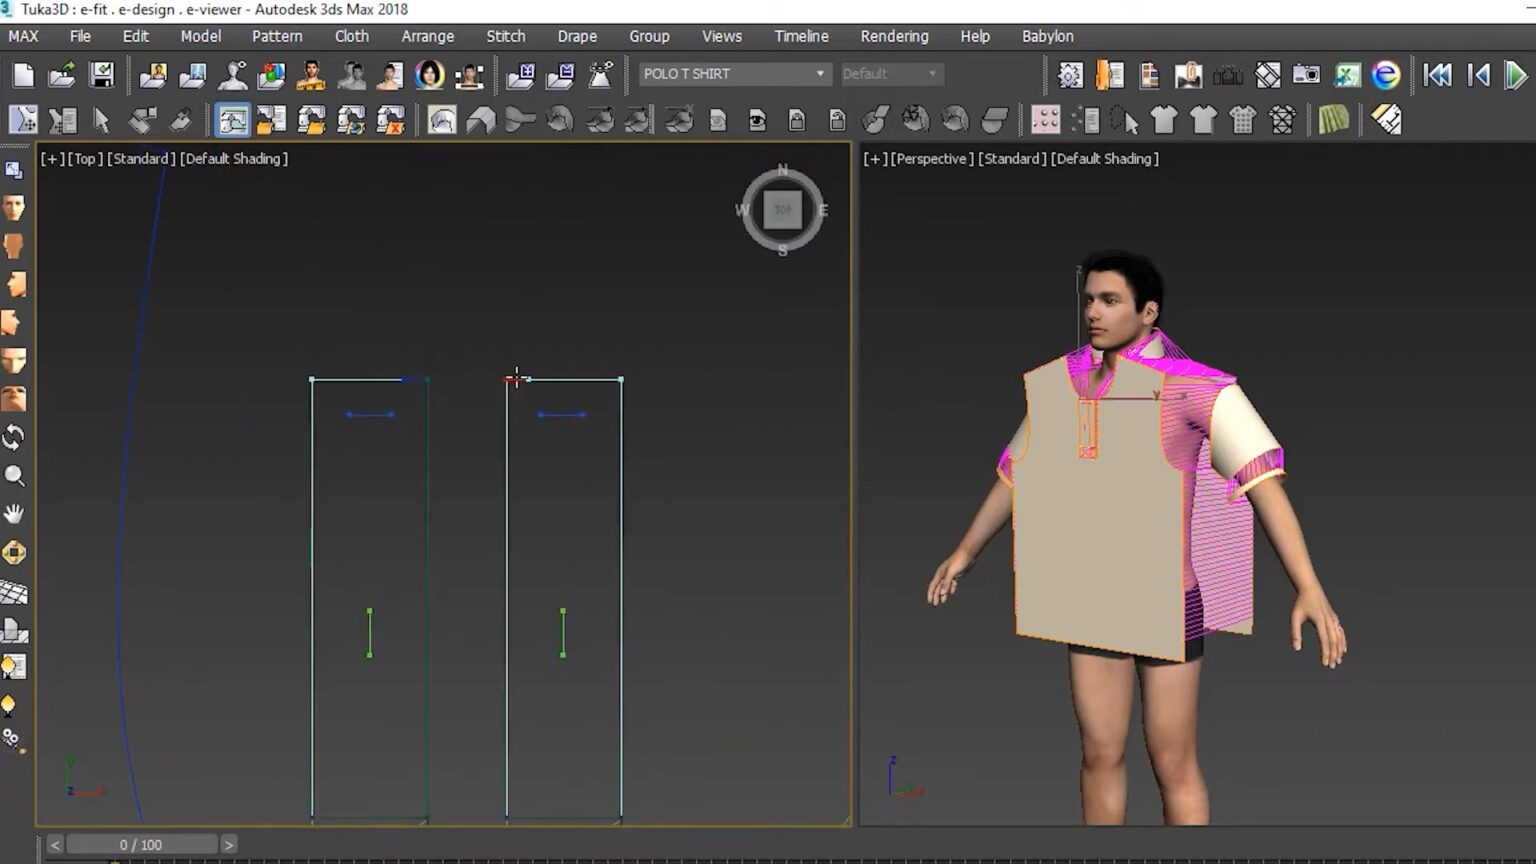Launch Internet Explorer from the toolbar
The image size is (1536, 864).
1385,75
